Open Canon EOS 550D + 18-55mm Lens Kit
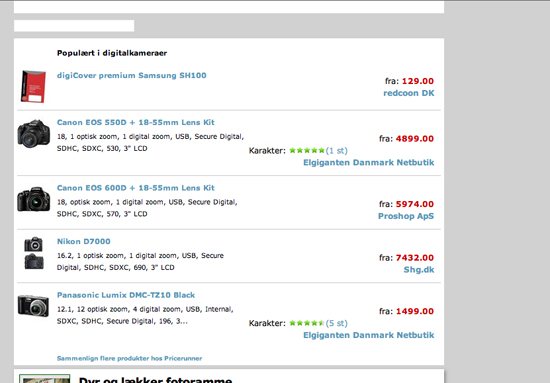Image resolution: width=550 pixels, height=383 pixels. [135, 122]
